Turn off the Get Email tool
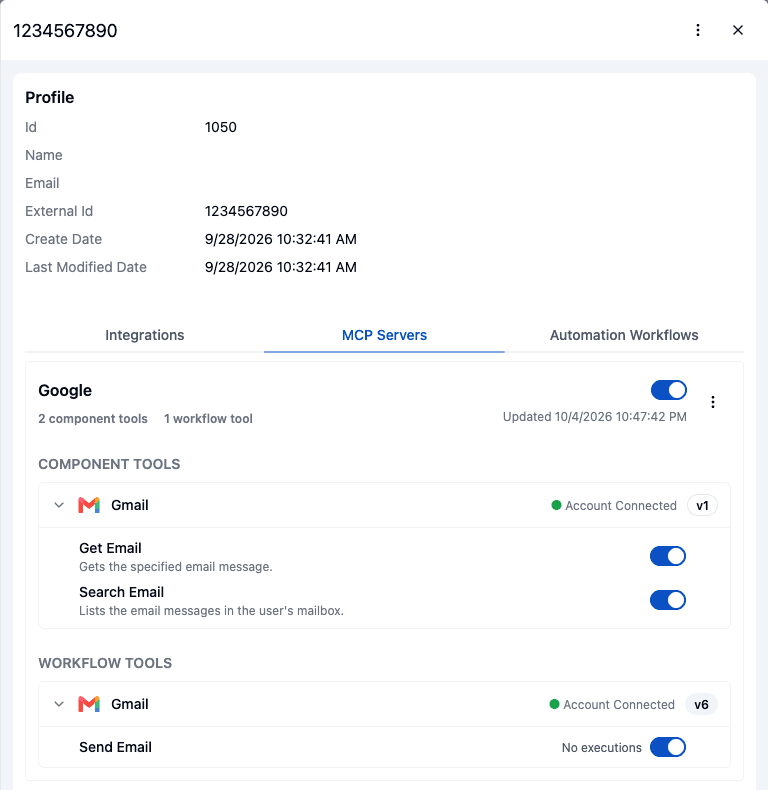768x790 pixels. pos(668,556)
